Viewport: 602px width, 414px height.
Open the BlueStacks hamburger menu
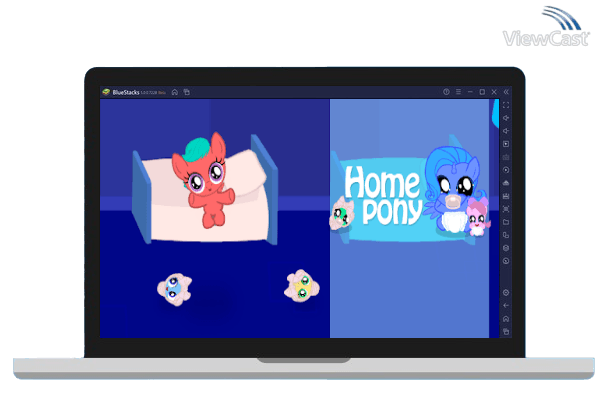click(x=458, y=92)
